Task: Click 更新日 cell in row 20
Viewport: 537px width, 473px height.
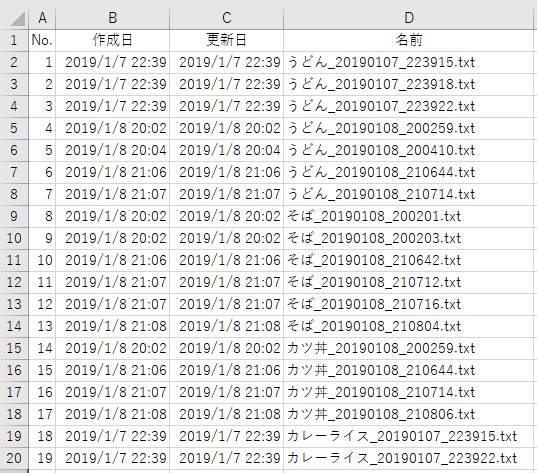Action: tap(226, 458)
